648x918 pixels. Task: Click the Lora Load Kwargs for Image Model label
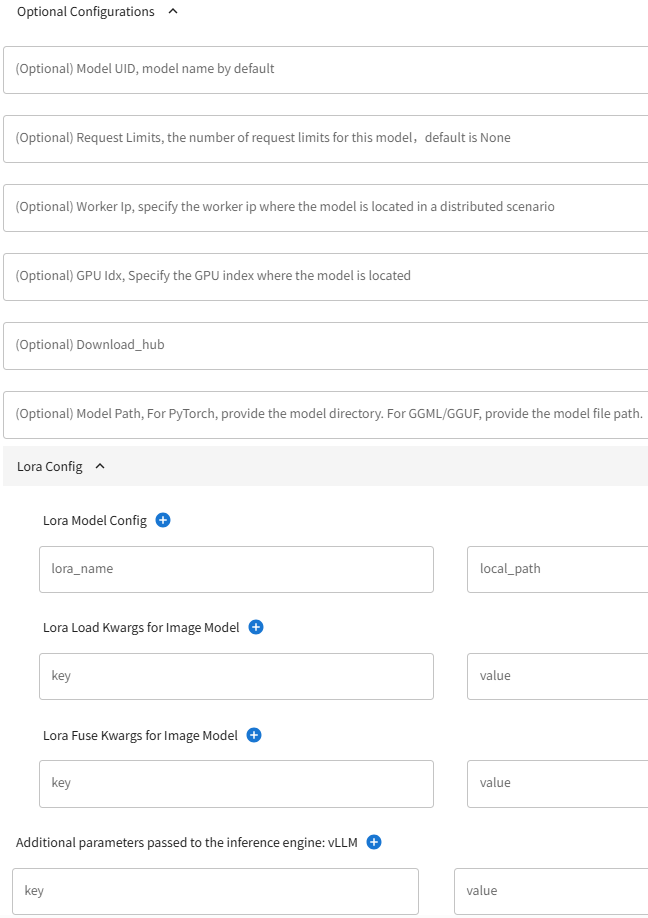[x=141, y=628]
